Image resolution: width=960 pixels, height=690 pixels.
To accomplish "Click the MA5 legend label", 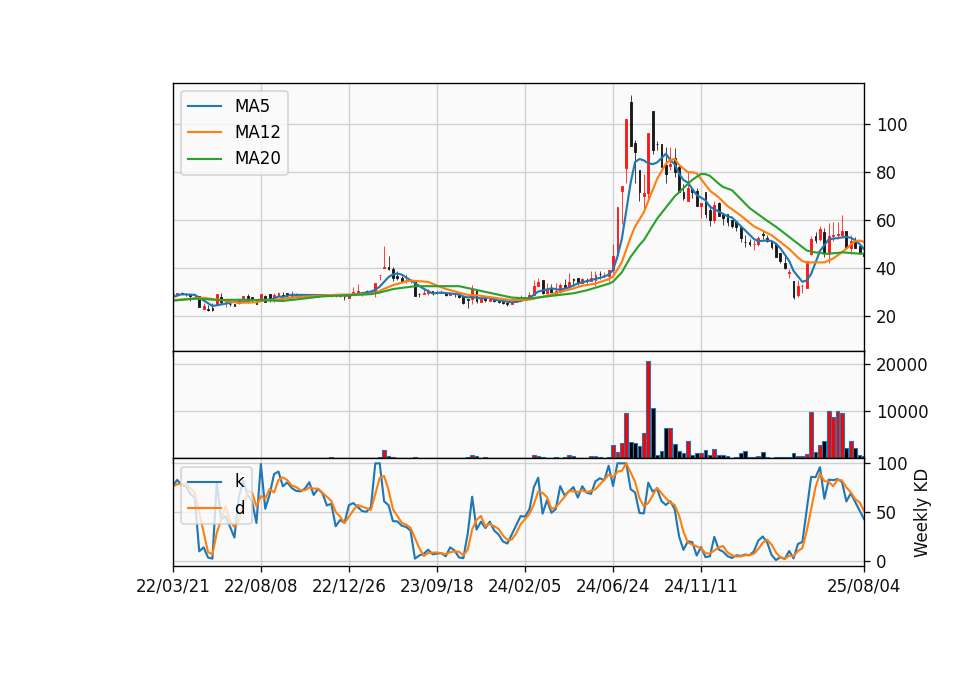I will [252, 106].
